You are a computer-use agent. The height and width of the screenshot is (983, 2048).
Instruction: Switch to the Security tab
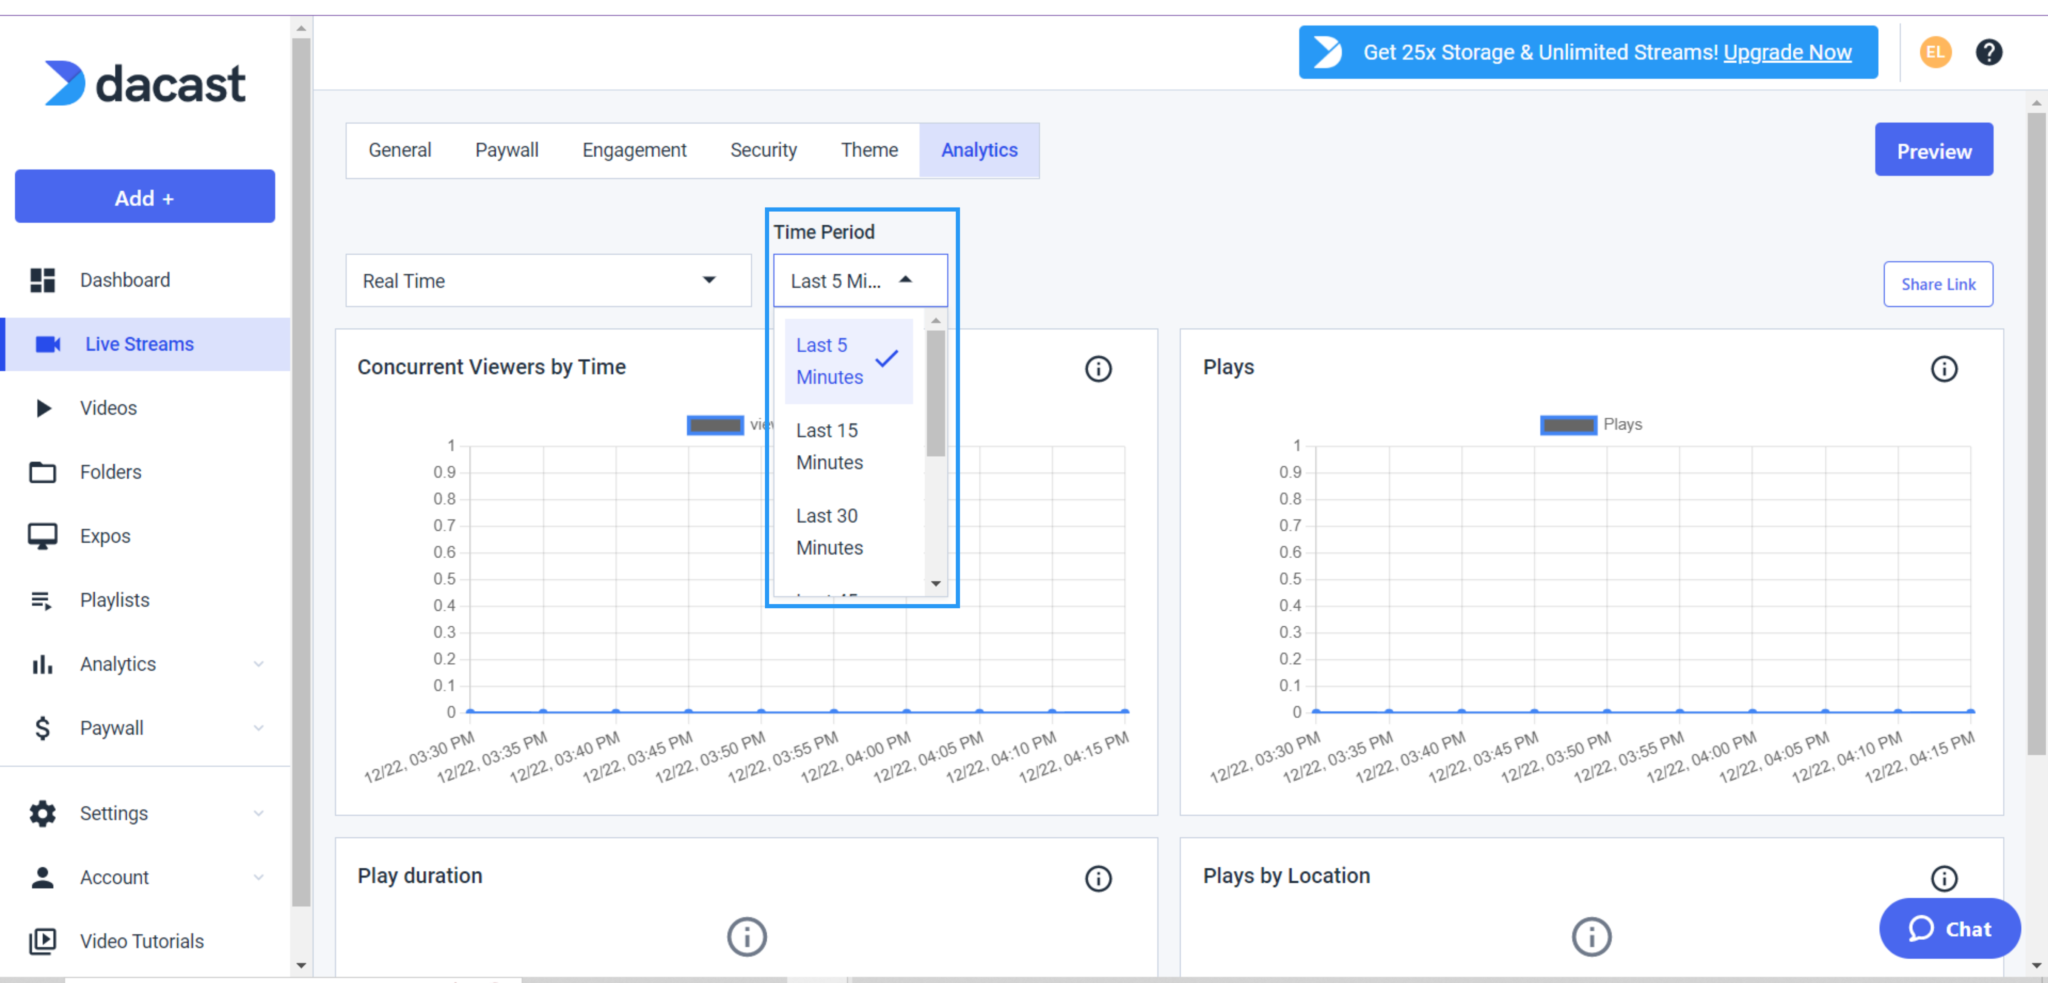[x=763, y=150]
